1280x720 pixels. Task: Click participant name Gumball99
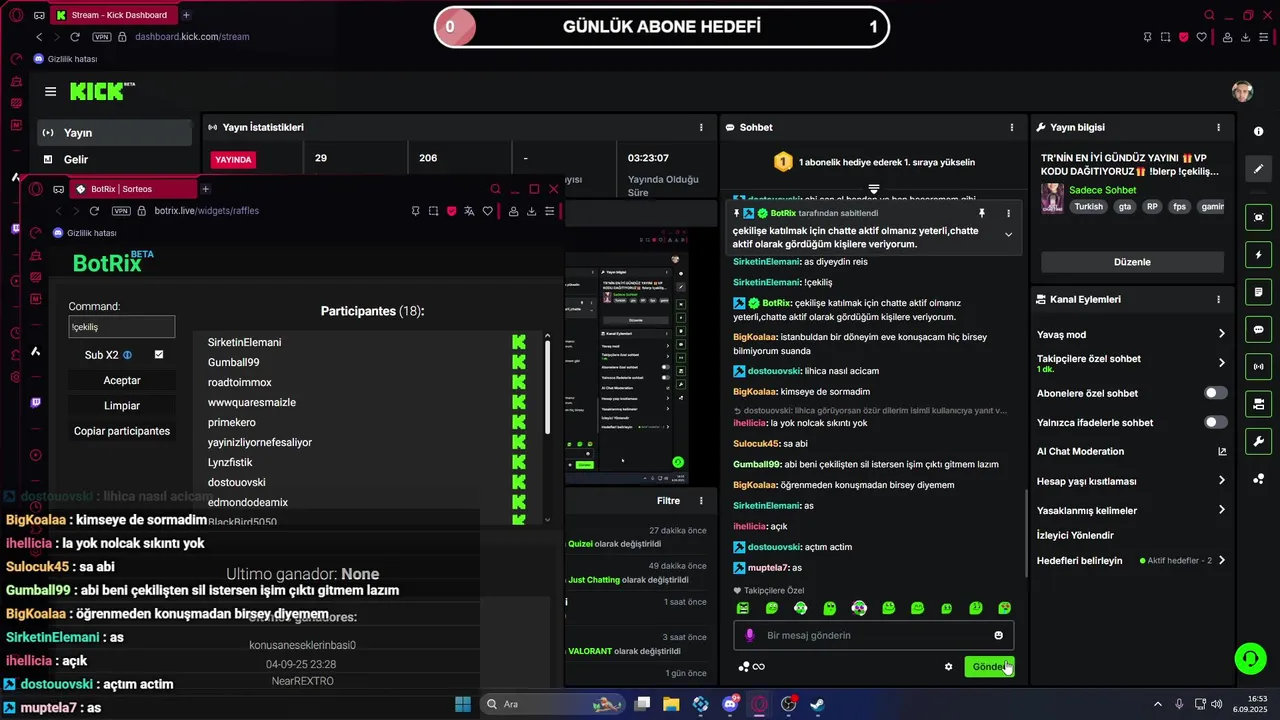click(x=233, y=362)
